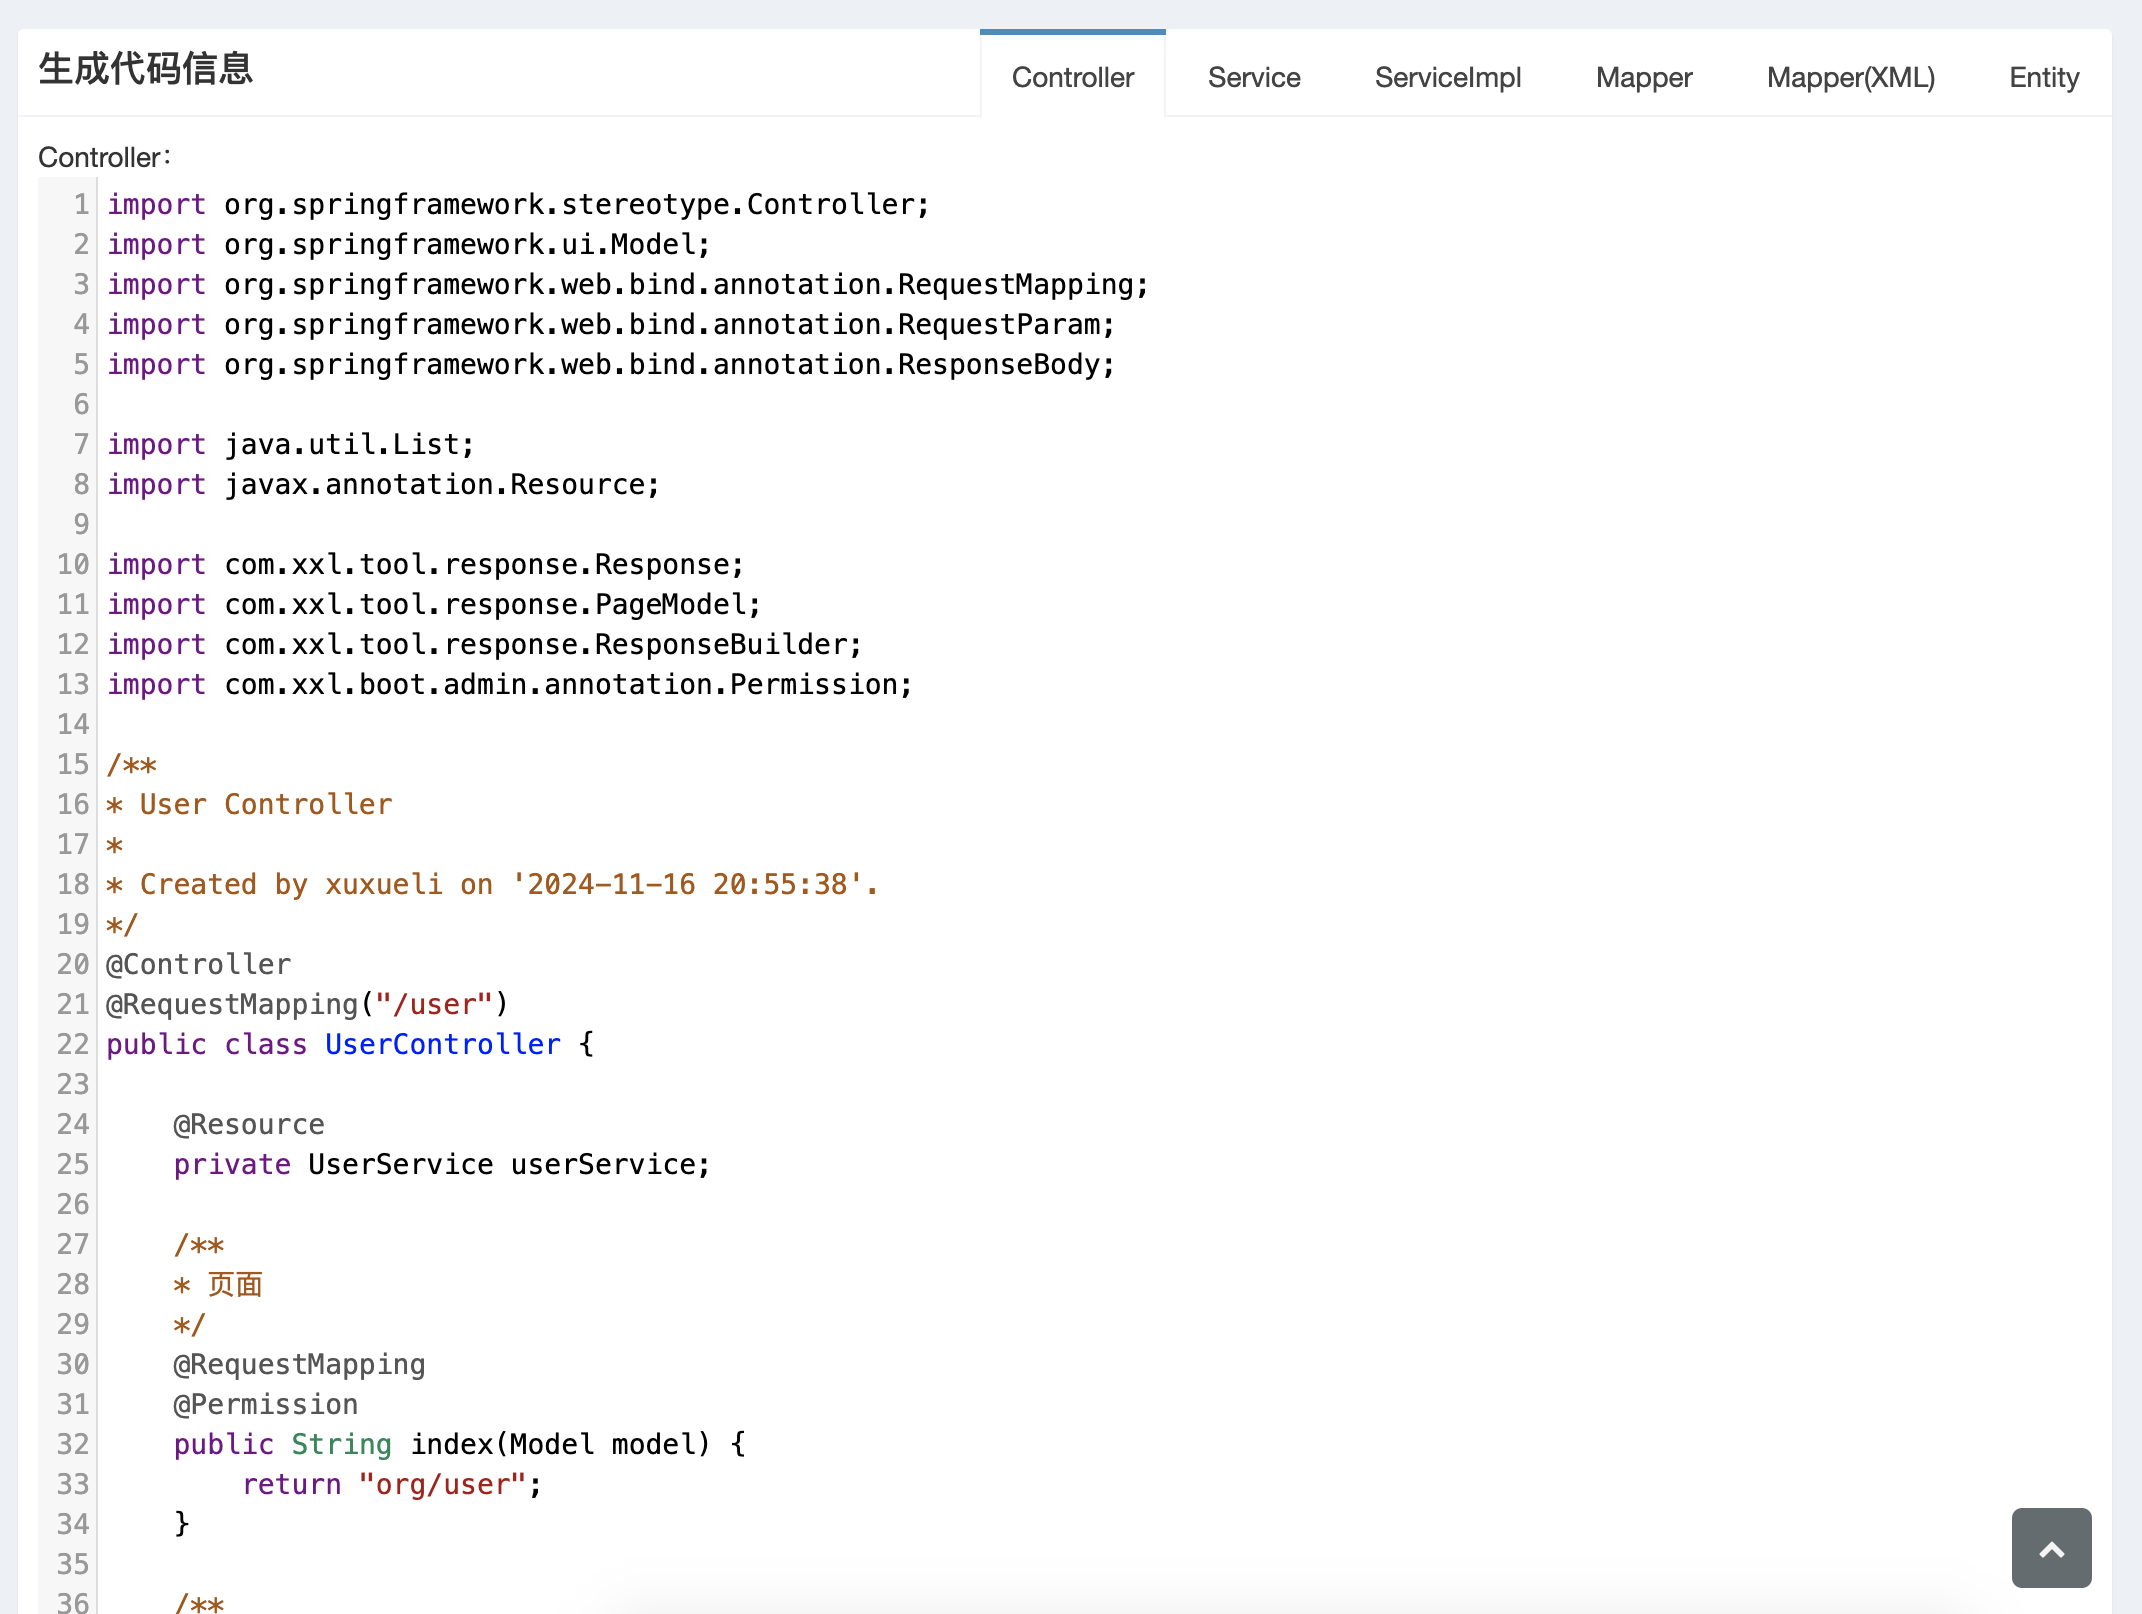Click line number 1 in the gutter
The height and width of the screenshot is (1614, 2142).
coord(79,204)
